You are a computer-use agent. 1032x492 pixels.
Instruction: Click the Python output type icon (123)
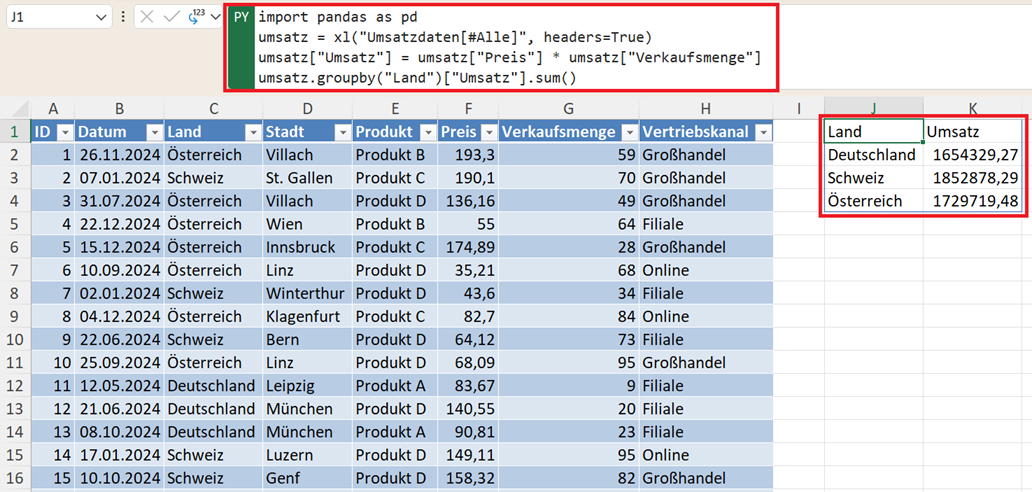195,17
